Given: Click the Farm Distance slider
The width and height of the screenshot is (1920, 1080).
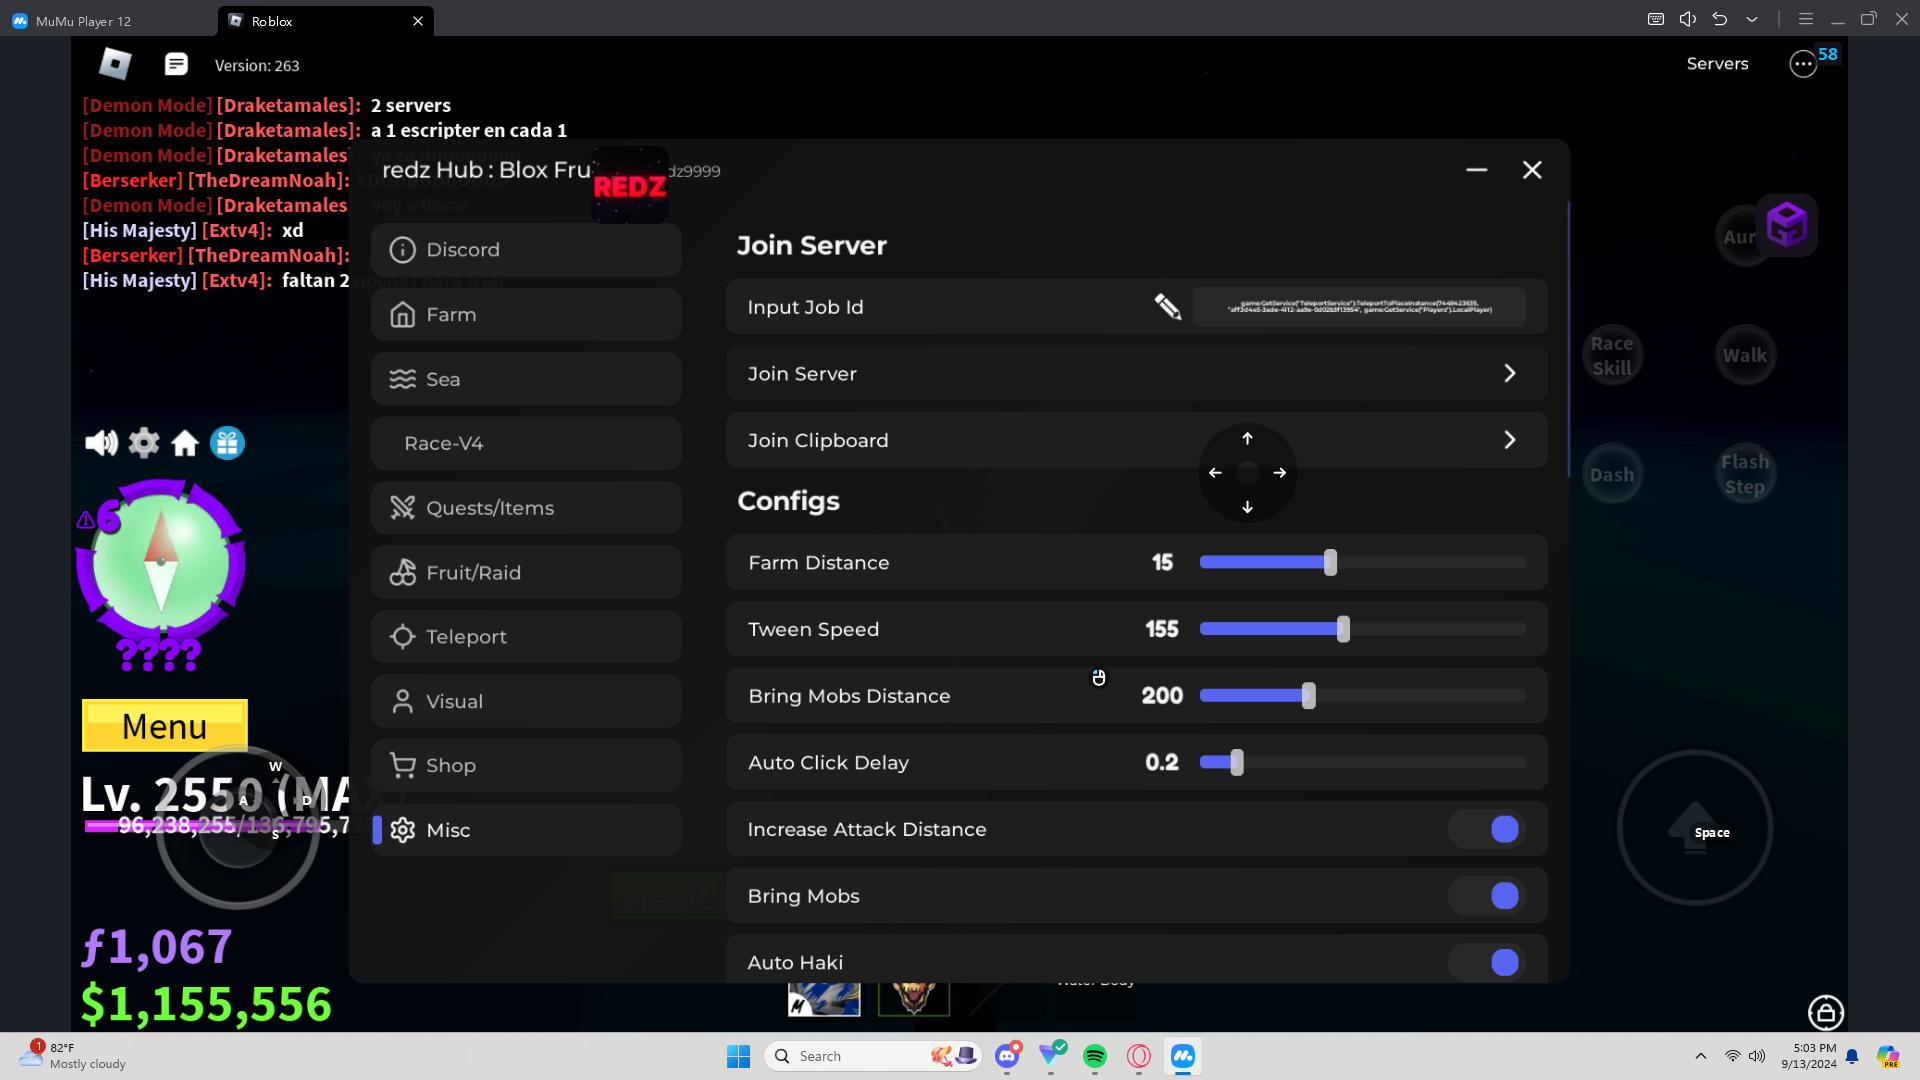Looking at the screenshot, I should tap(1363, 562).
